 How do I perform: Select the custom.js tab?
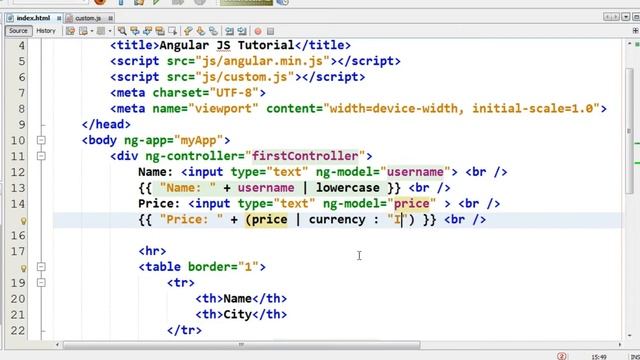(x=88, y=18)
